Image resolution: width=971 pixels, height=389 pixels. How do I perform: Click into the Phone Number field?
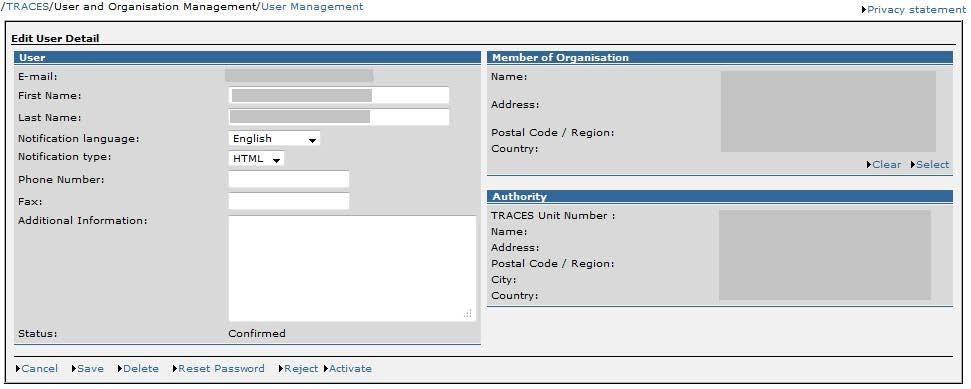(x=289, y=179)
